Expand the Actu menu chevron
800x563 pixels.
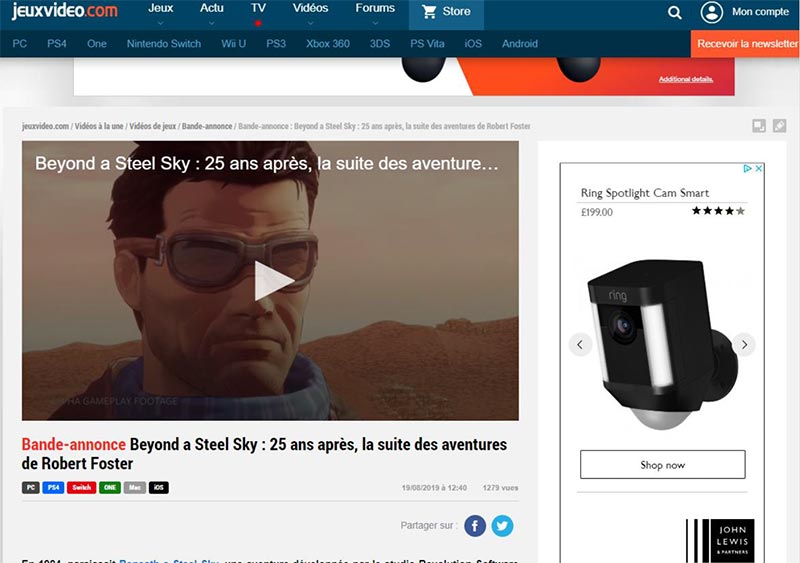click(x=212, y=23)
